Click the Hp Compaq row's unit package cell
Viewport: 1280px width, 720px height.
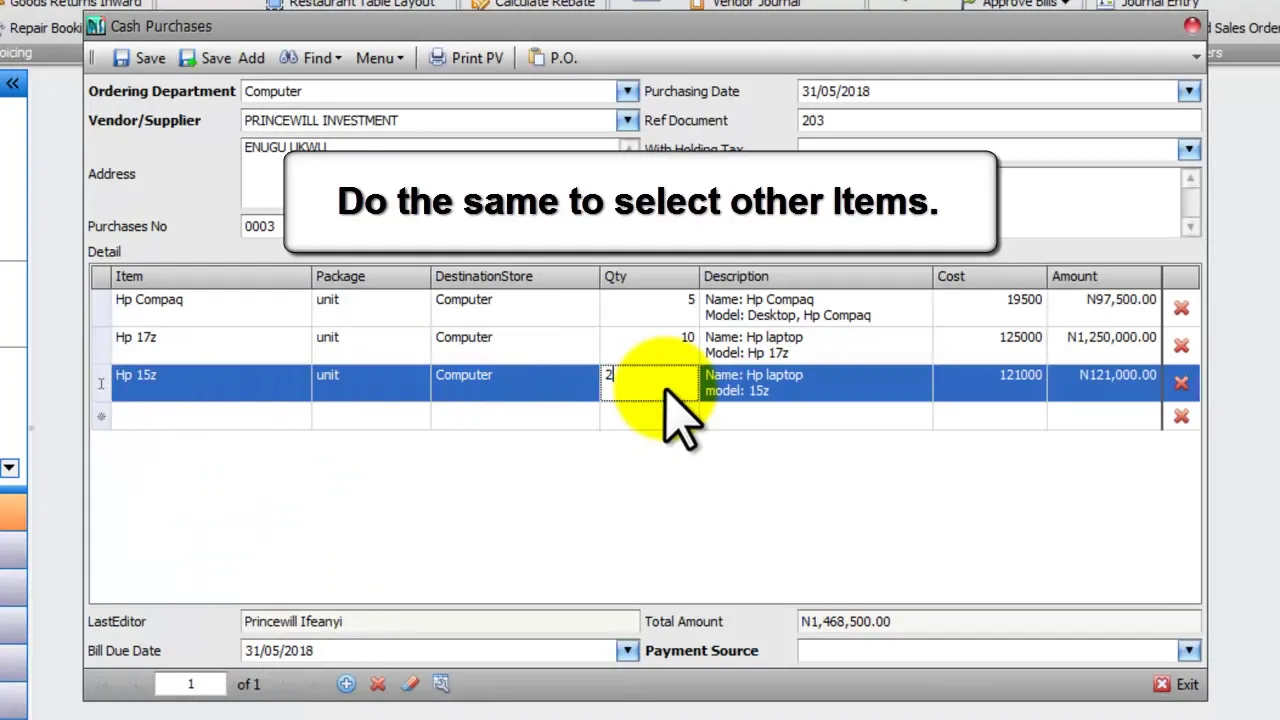(371, 307)
